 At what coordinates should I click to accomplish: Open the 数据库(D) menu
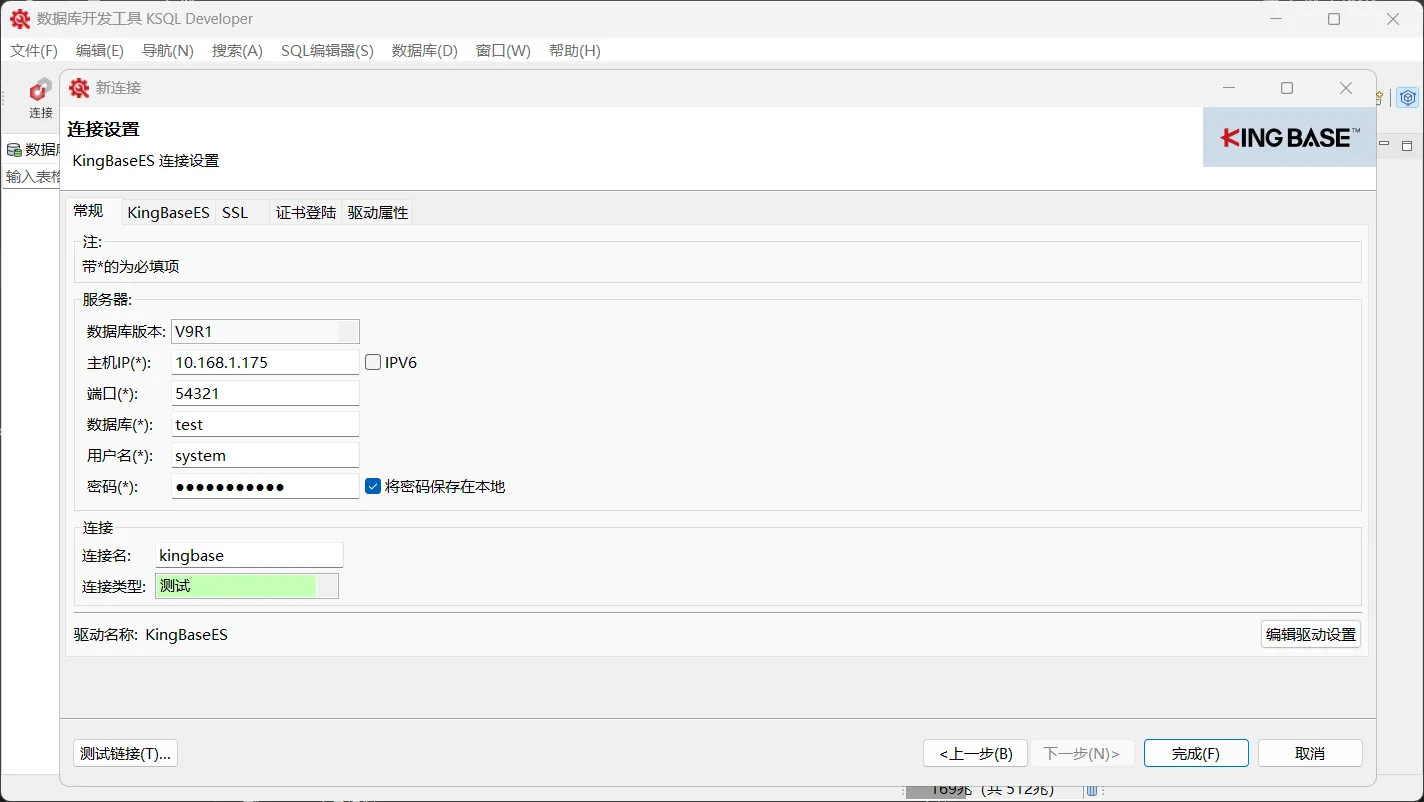(x=424, y=51)
